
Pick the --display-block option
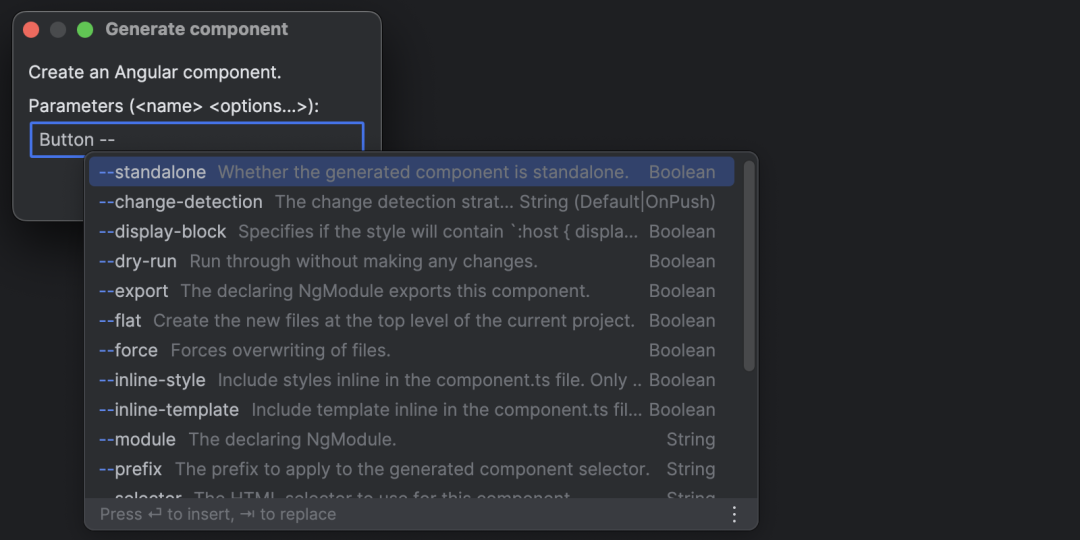(x=163, y=232)
